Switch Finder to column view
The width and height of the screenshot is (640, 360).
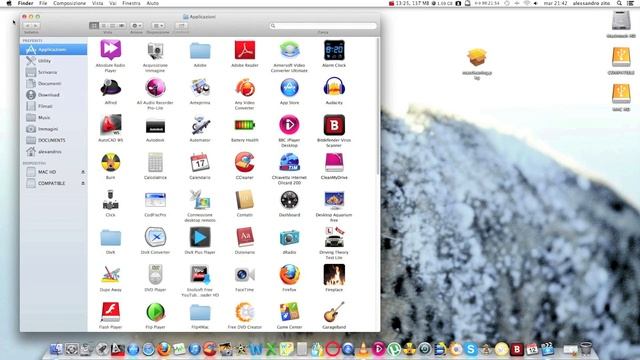(x=112, y=26)
